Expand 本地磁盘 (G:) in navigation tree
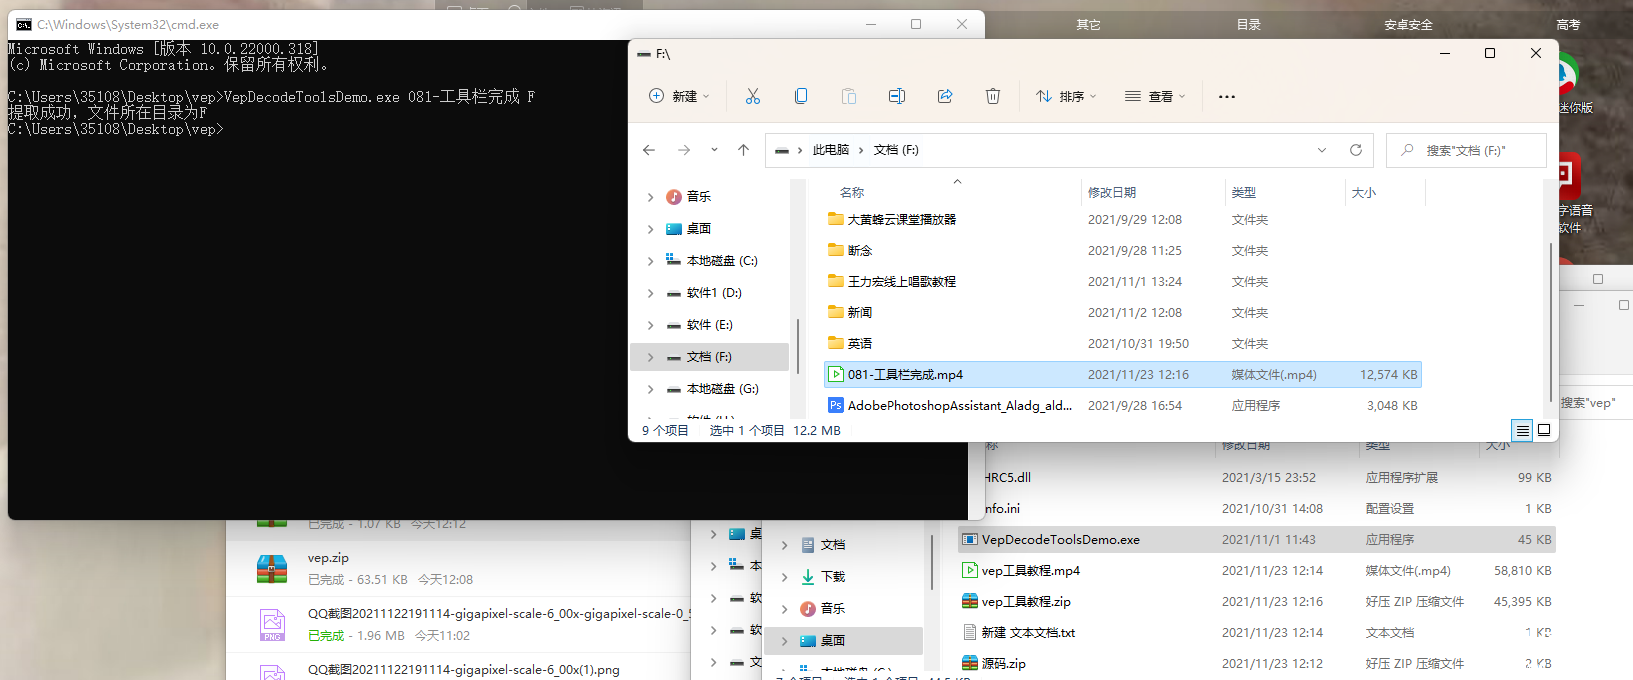 click(651, 389)
